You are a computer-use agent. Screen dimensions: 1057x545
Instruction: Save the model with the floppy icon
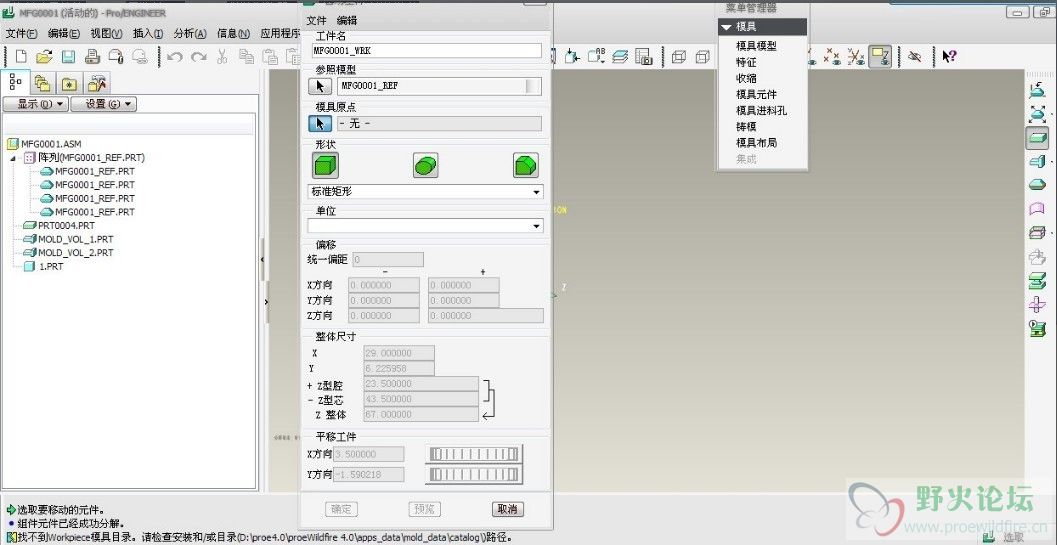(x=68, y=57)
